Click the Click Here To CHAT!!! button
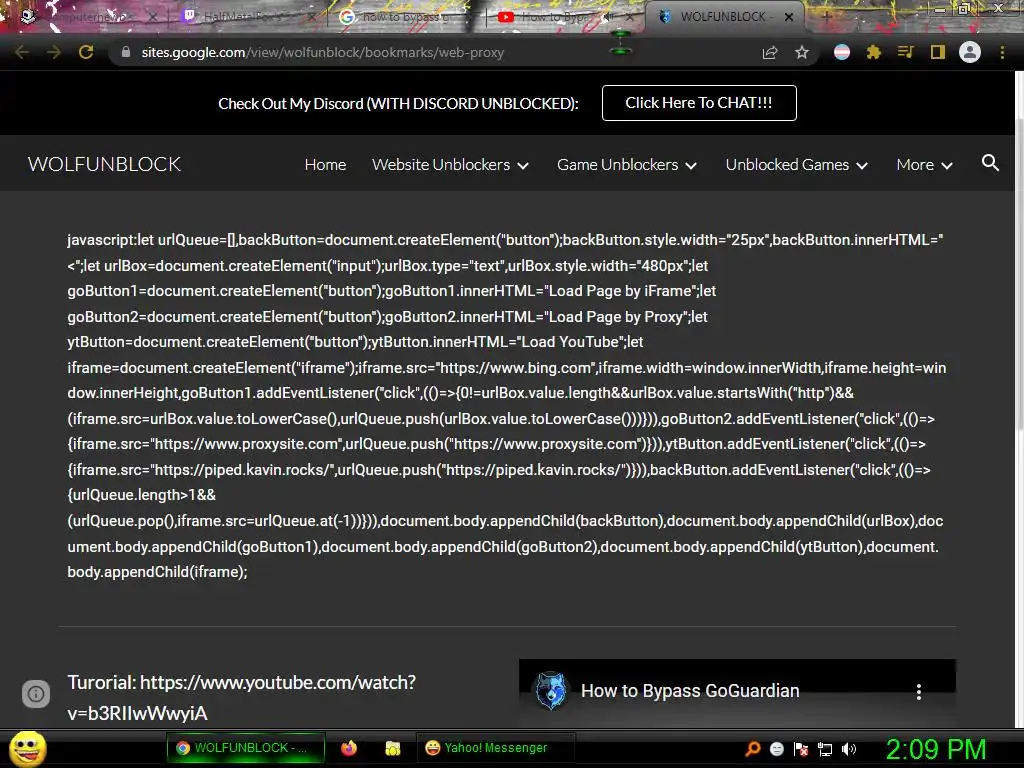 tap(699, 103)
